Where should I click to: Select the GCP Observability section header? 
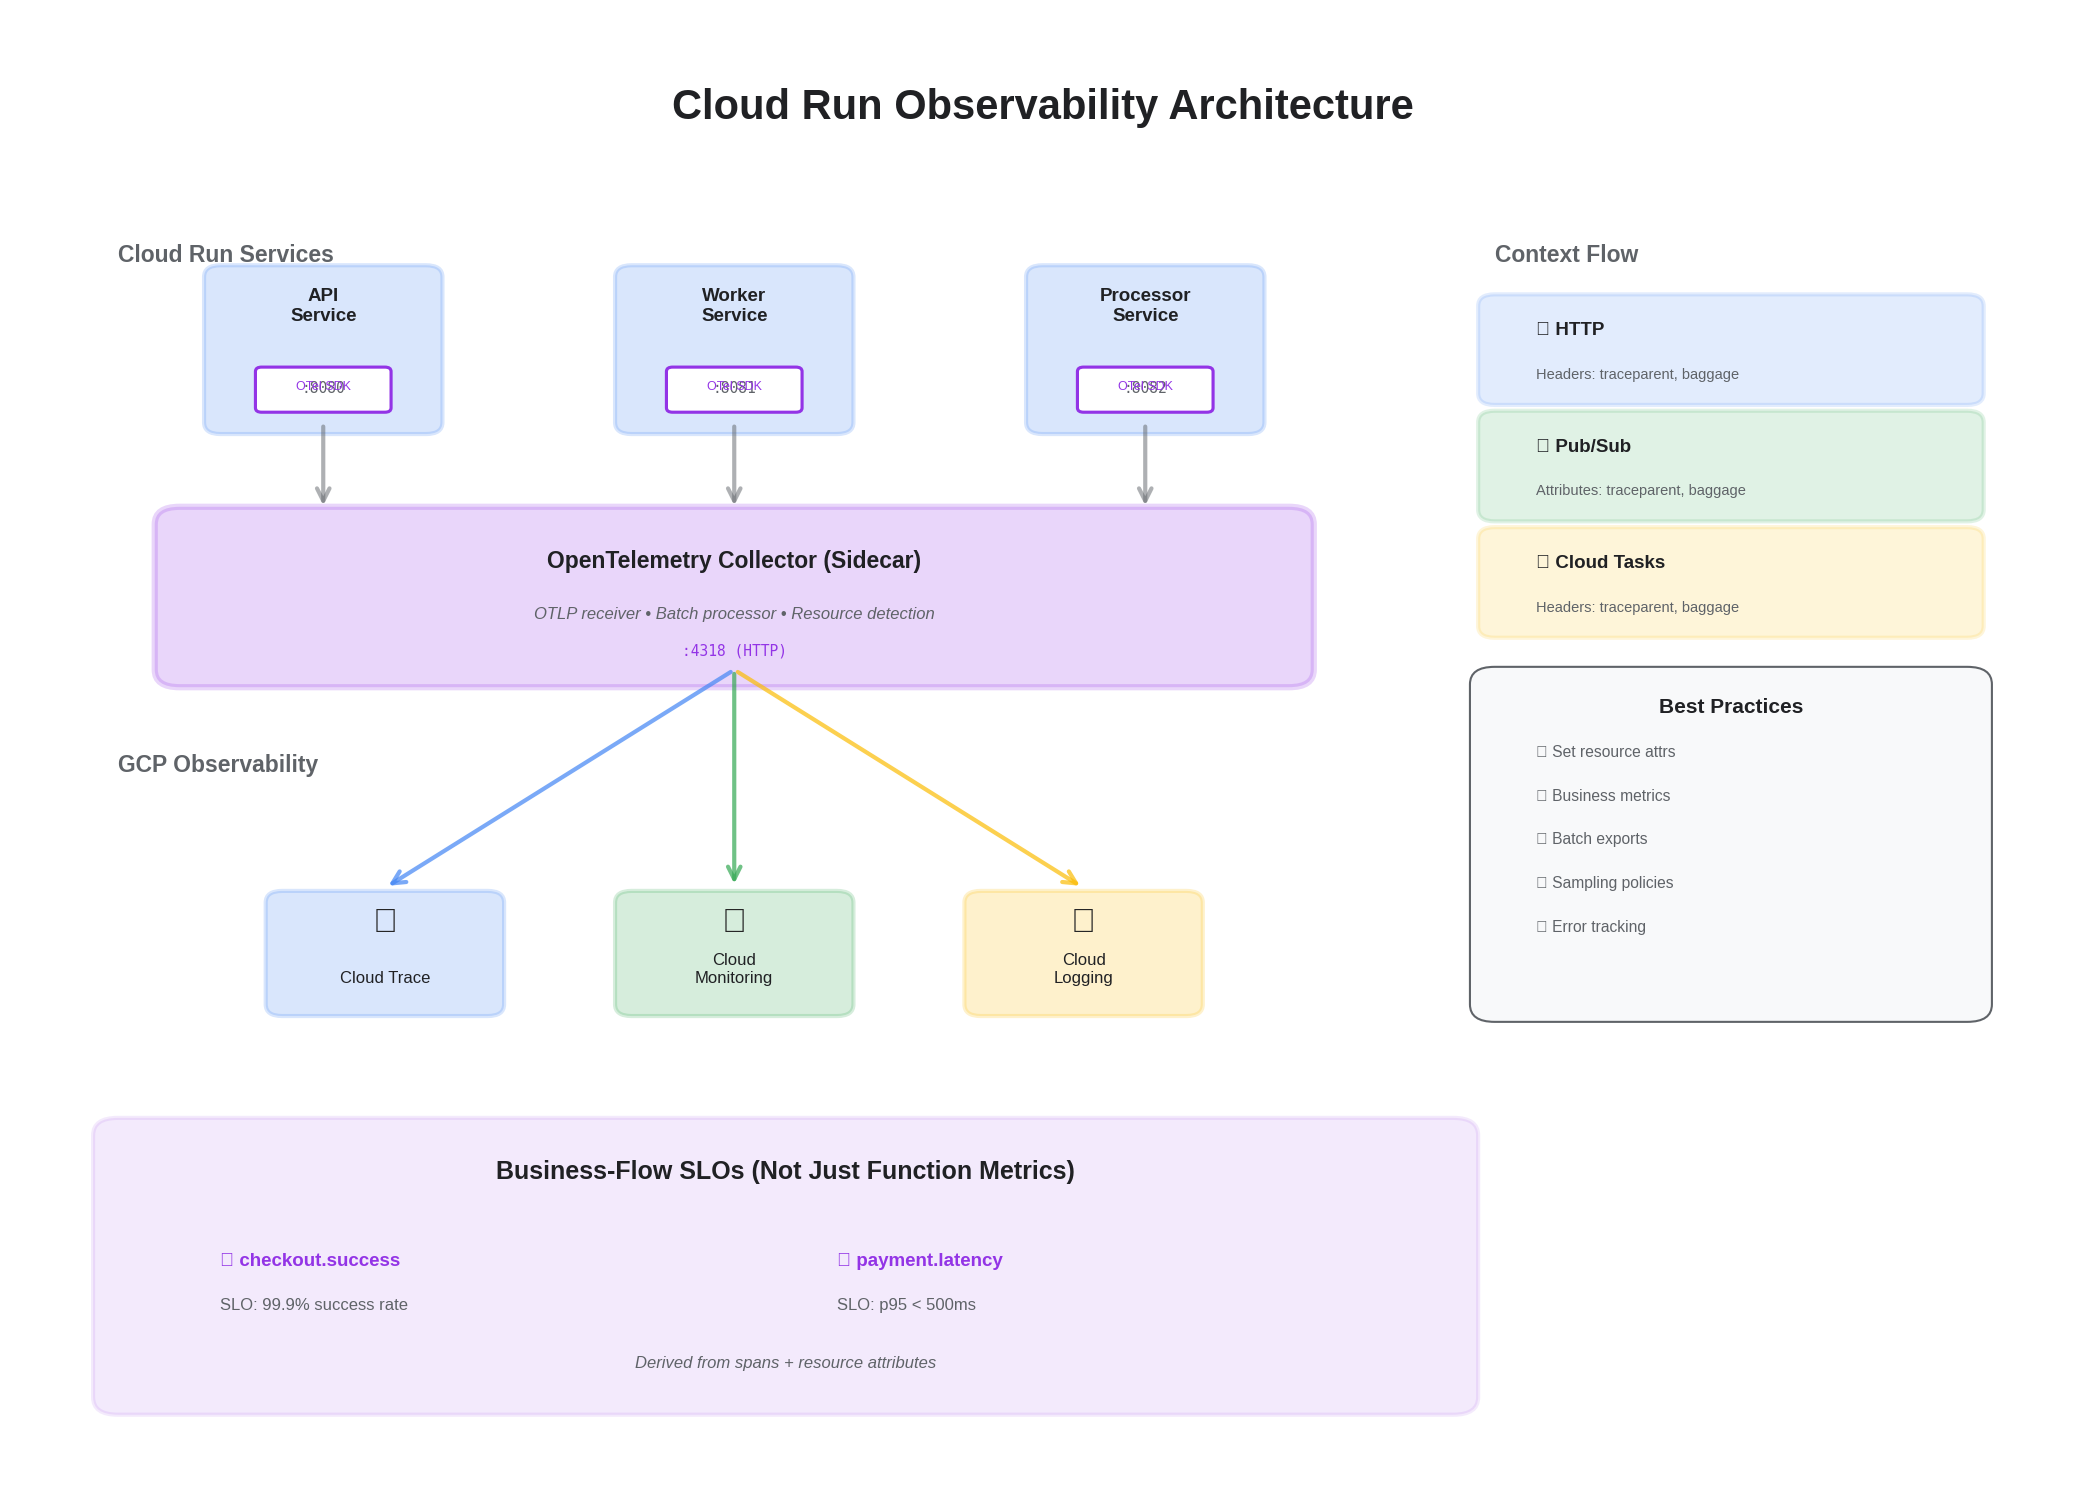[x=217, y=763]
